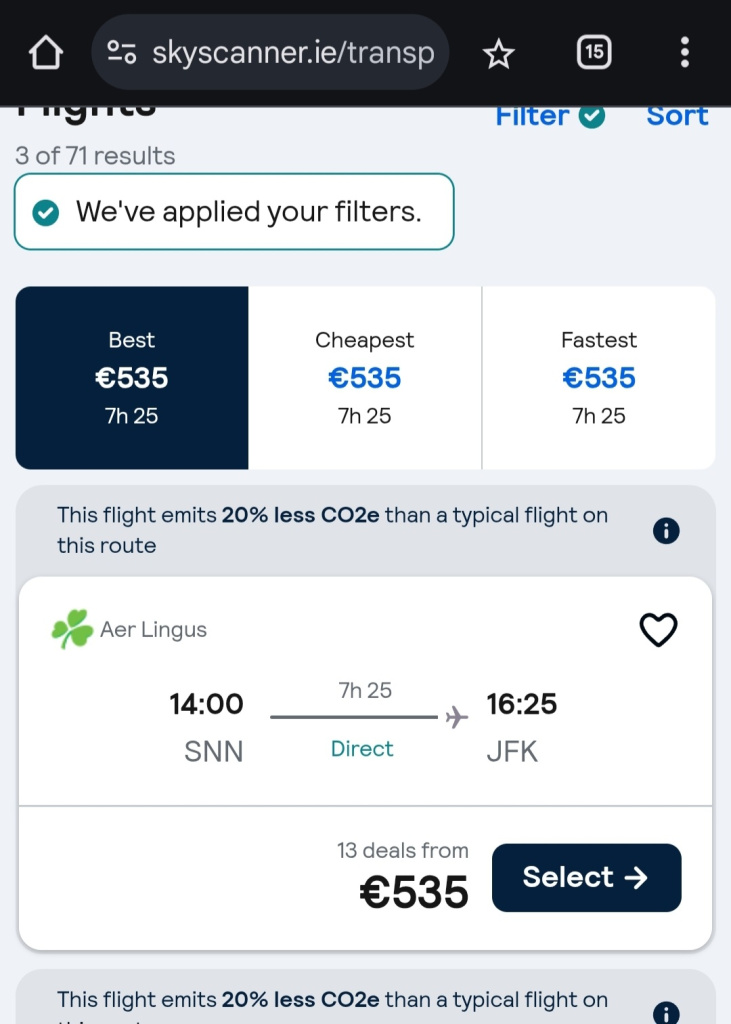Click the filters applied notification

tap(234, 212)
